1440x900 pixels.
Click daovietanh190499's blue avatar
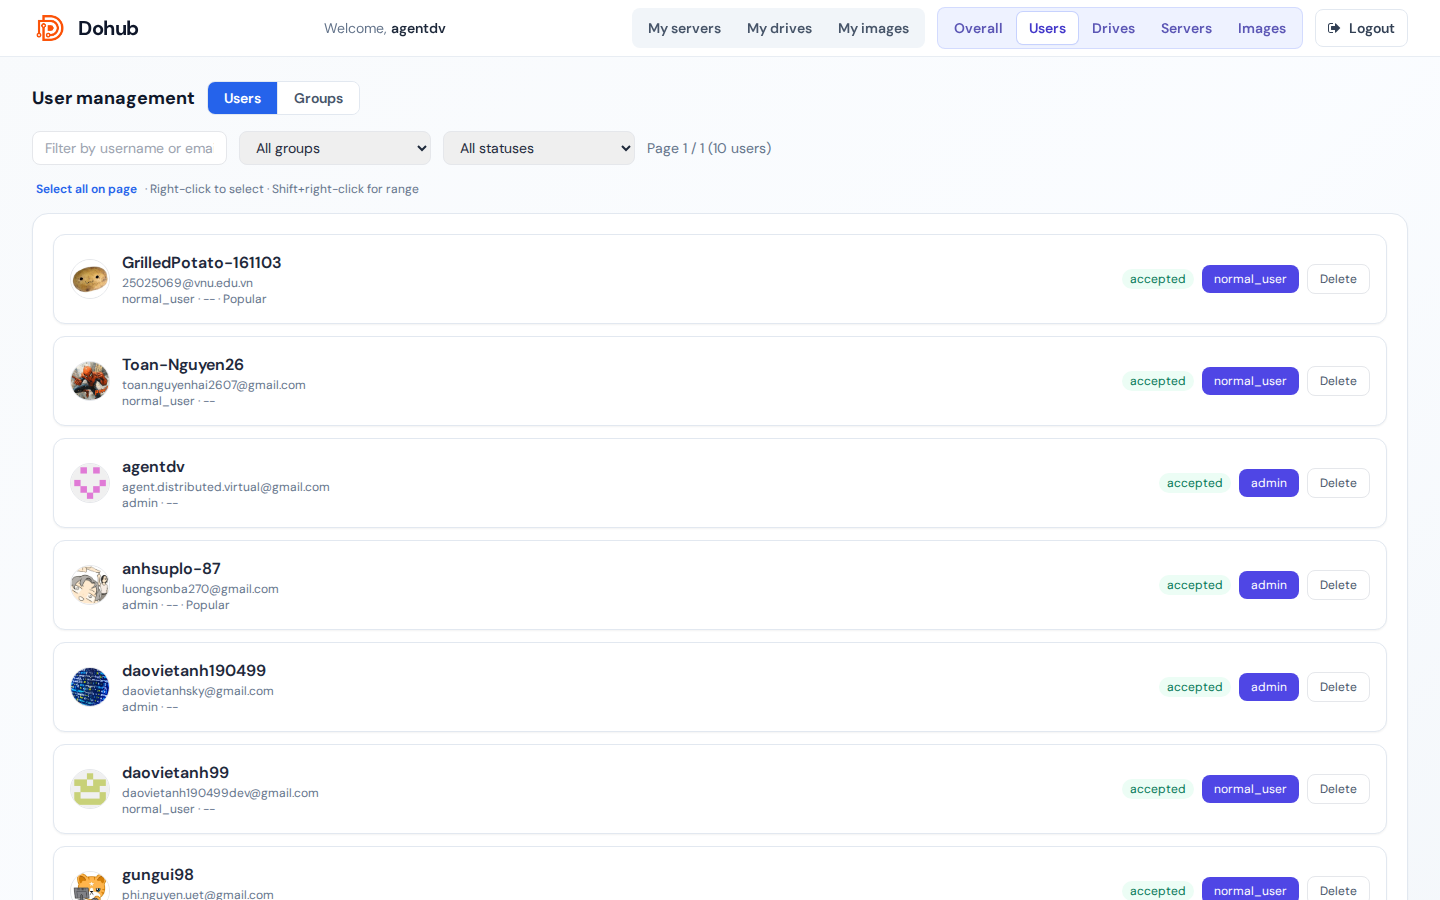pos(90,687)
